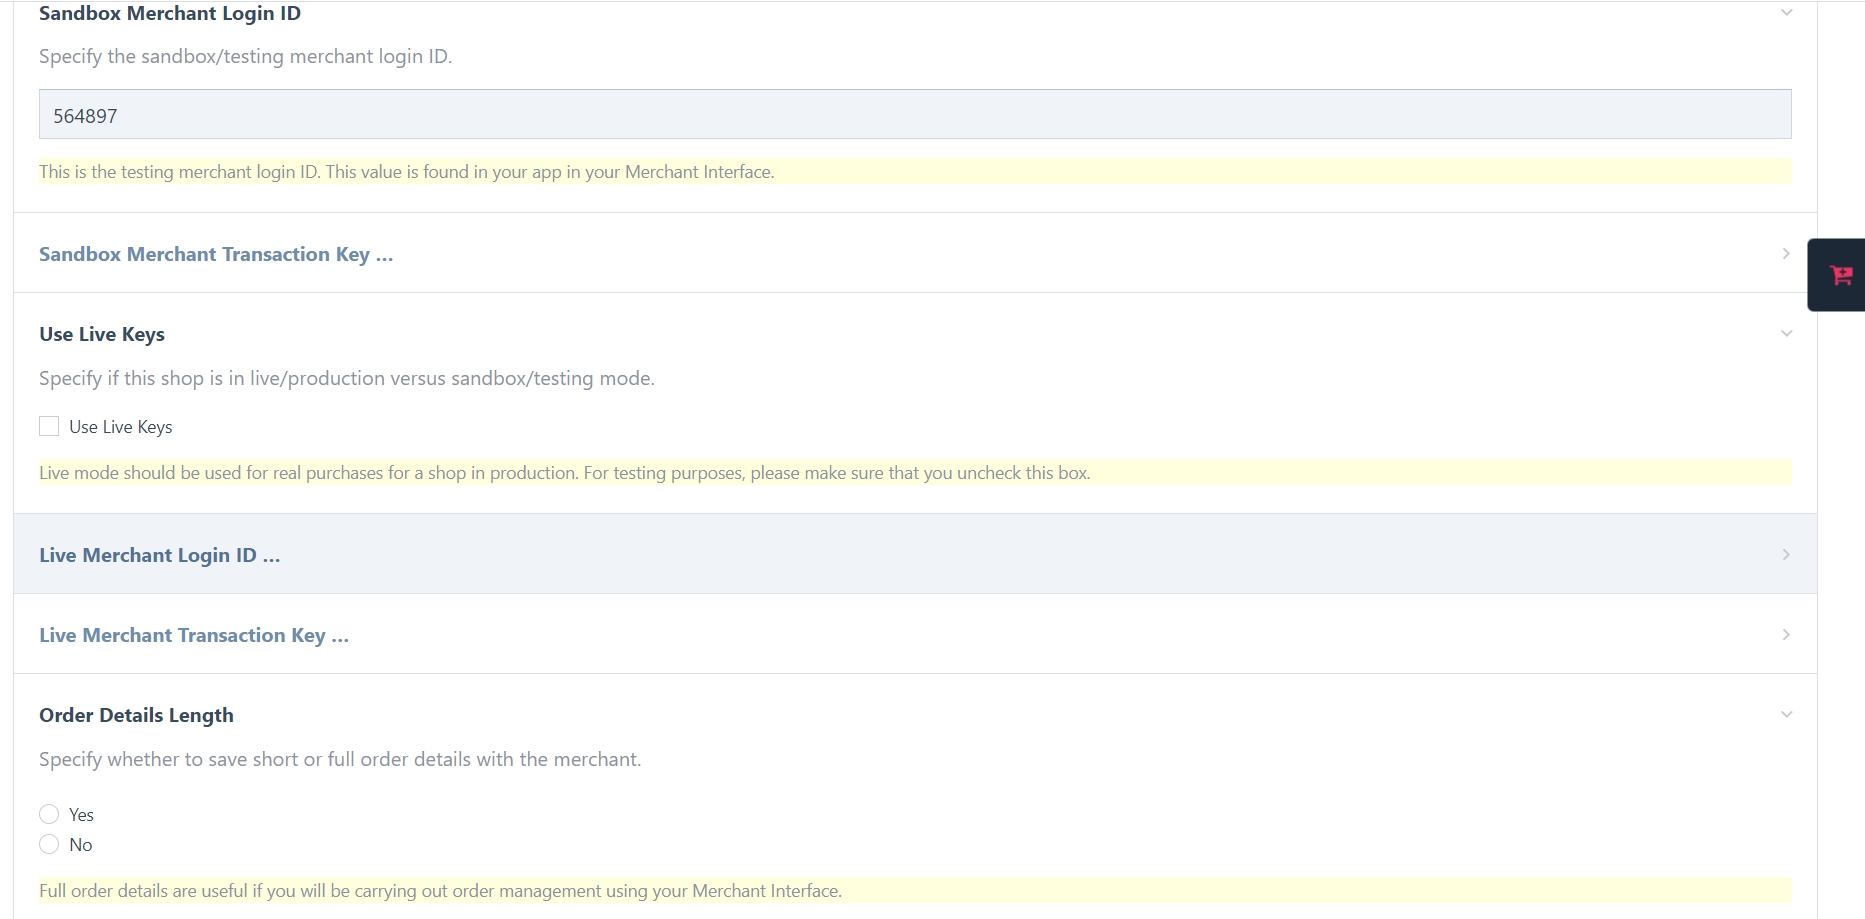Expand the Live Merchant Transaction Key chevron
Image resolution: width=1865 pixels, height=919 pixels.
[1786, 635]
